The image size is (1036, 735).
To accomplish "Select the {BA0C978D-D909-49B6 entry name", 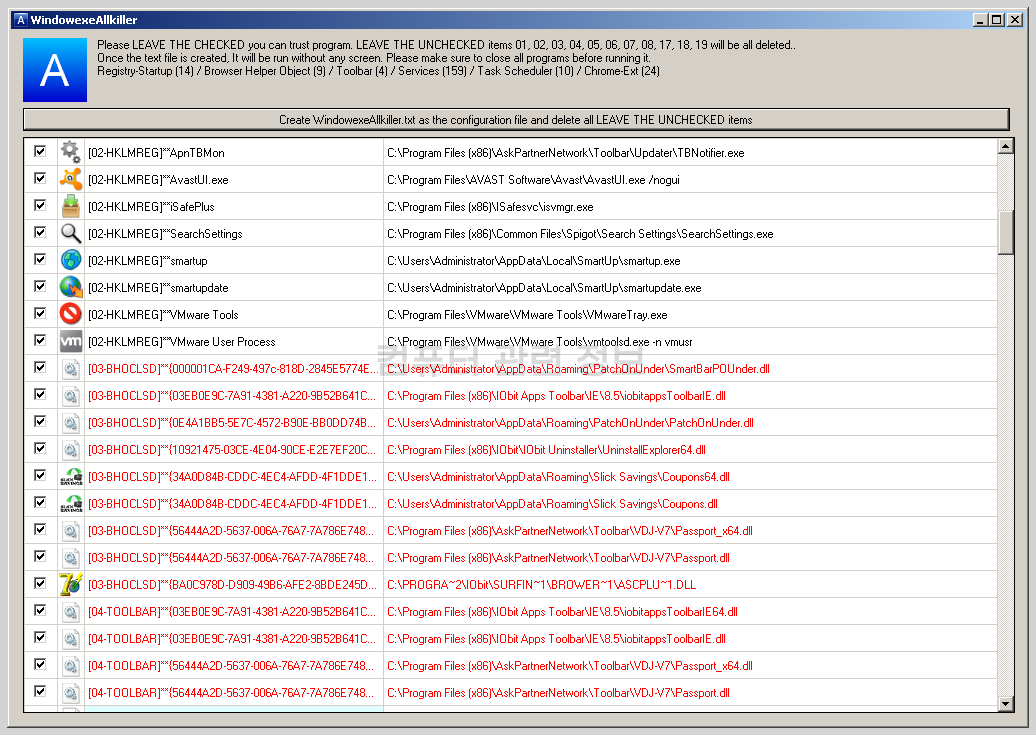I will tap(232, 585).
